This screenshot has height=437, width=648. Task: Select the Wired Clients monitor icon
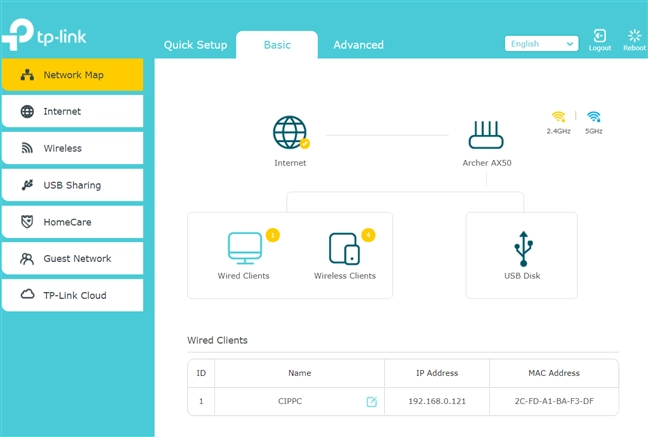tap(245, 248)
